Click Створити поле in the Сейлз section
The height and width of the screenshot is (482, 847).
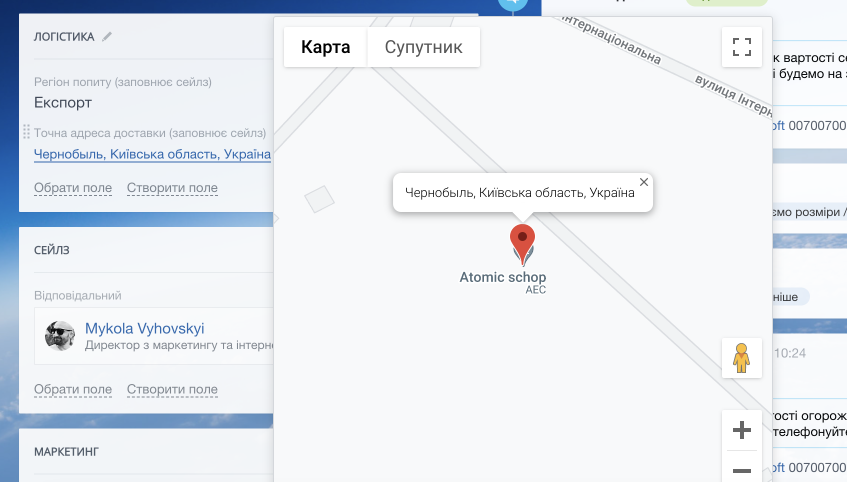click(x=172, y=389)
